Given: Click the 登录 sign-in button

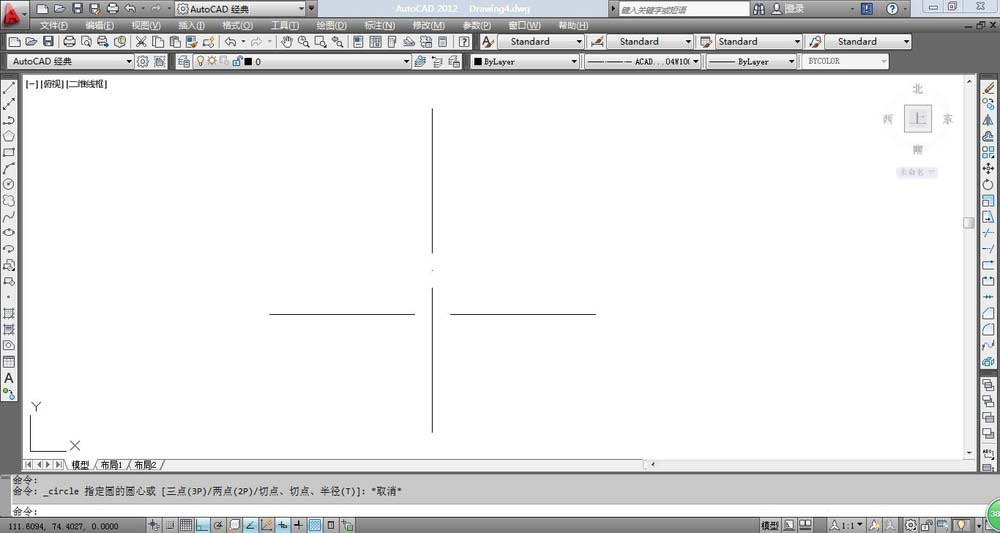Looking at the screenshot, I should (x=795, y=8).
